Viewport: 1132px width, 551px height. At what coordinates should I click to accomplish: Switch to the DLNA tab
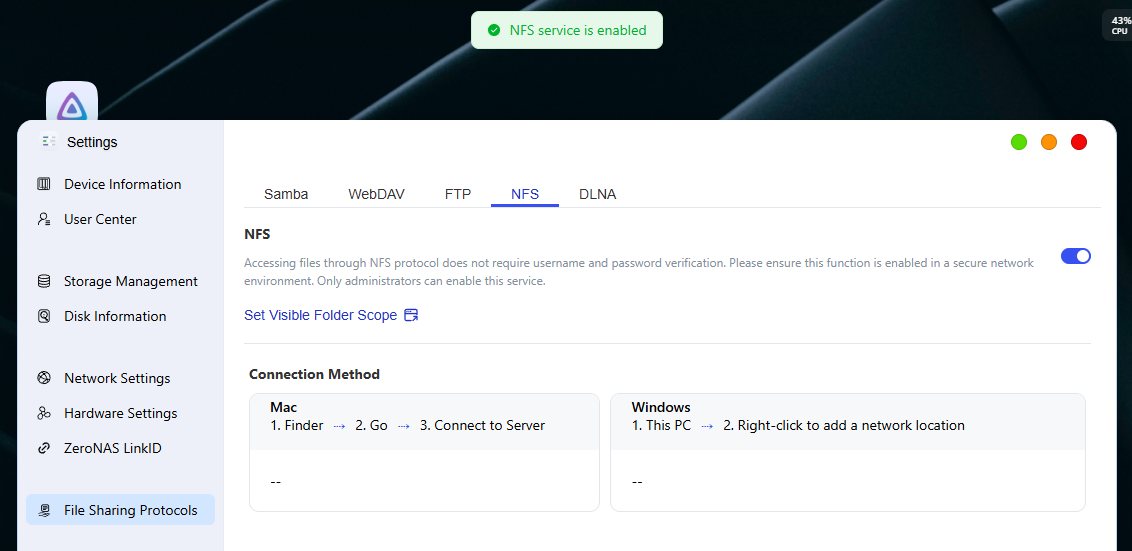pos(598,194)
